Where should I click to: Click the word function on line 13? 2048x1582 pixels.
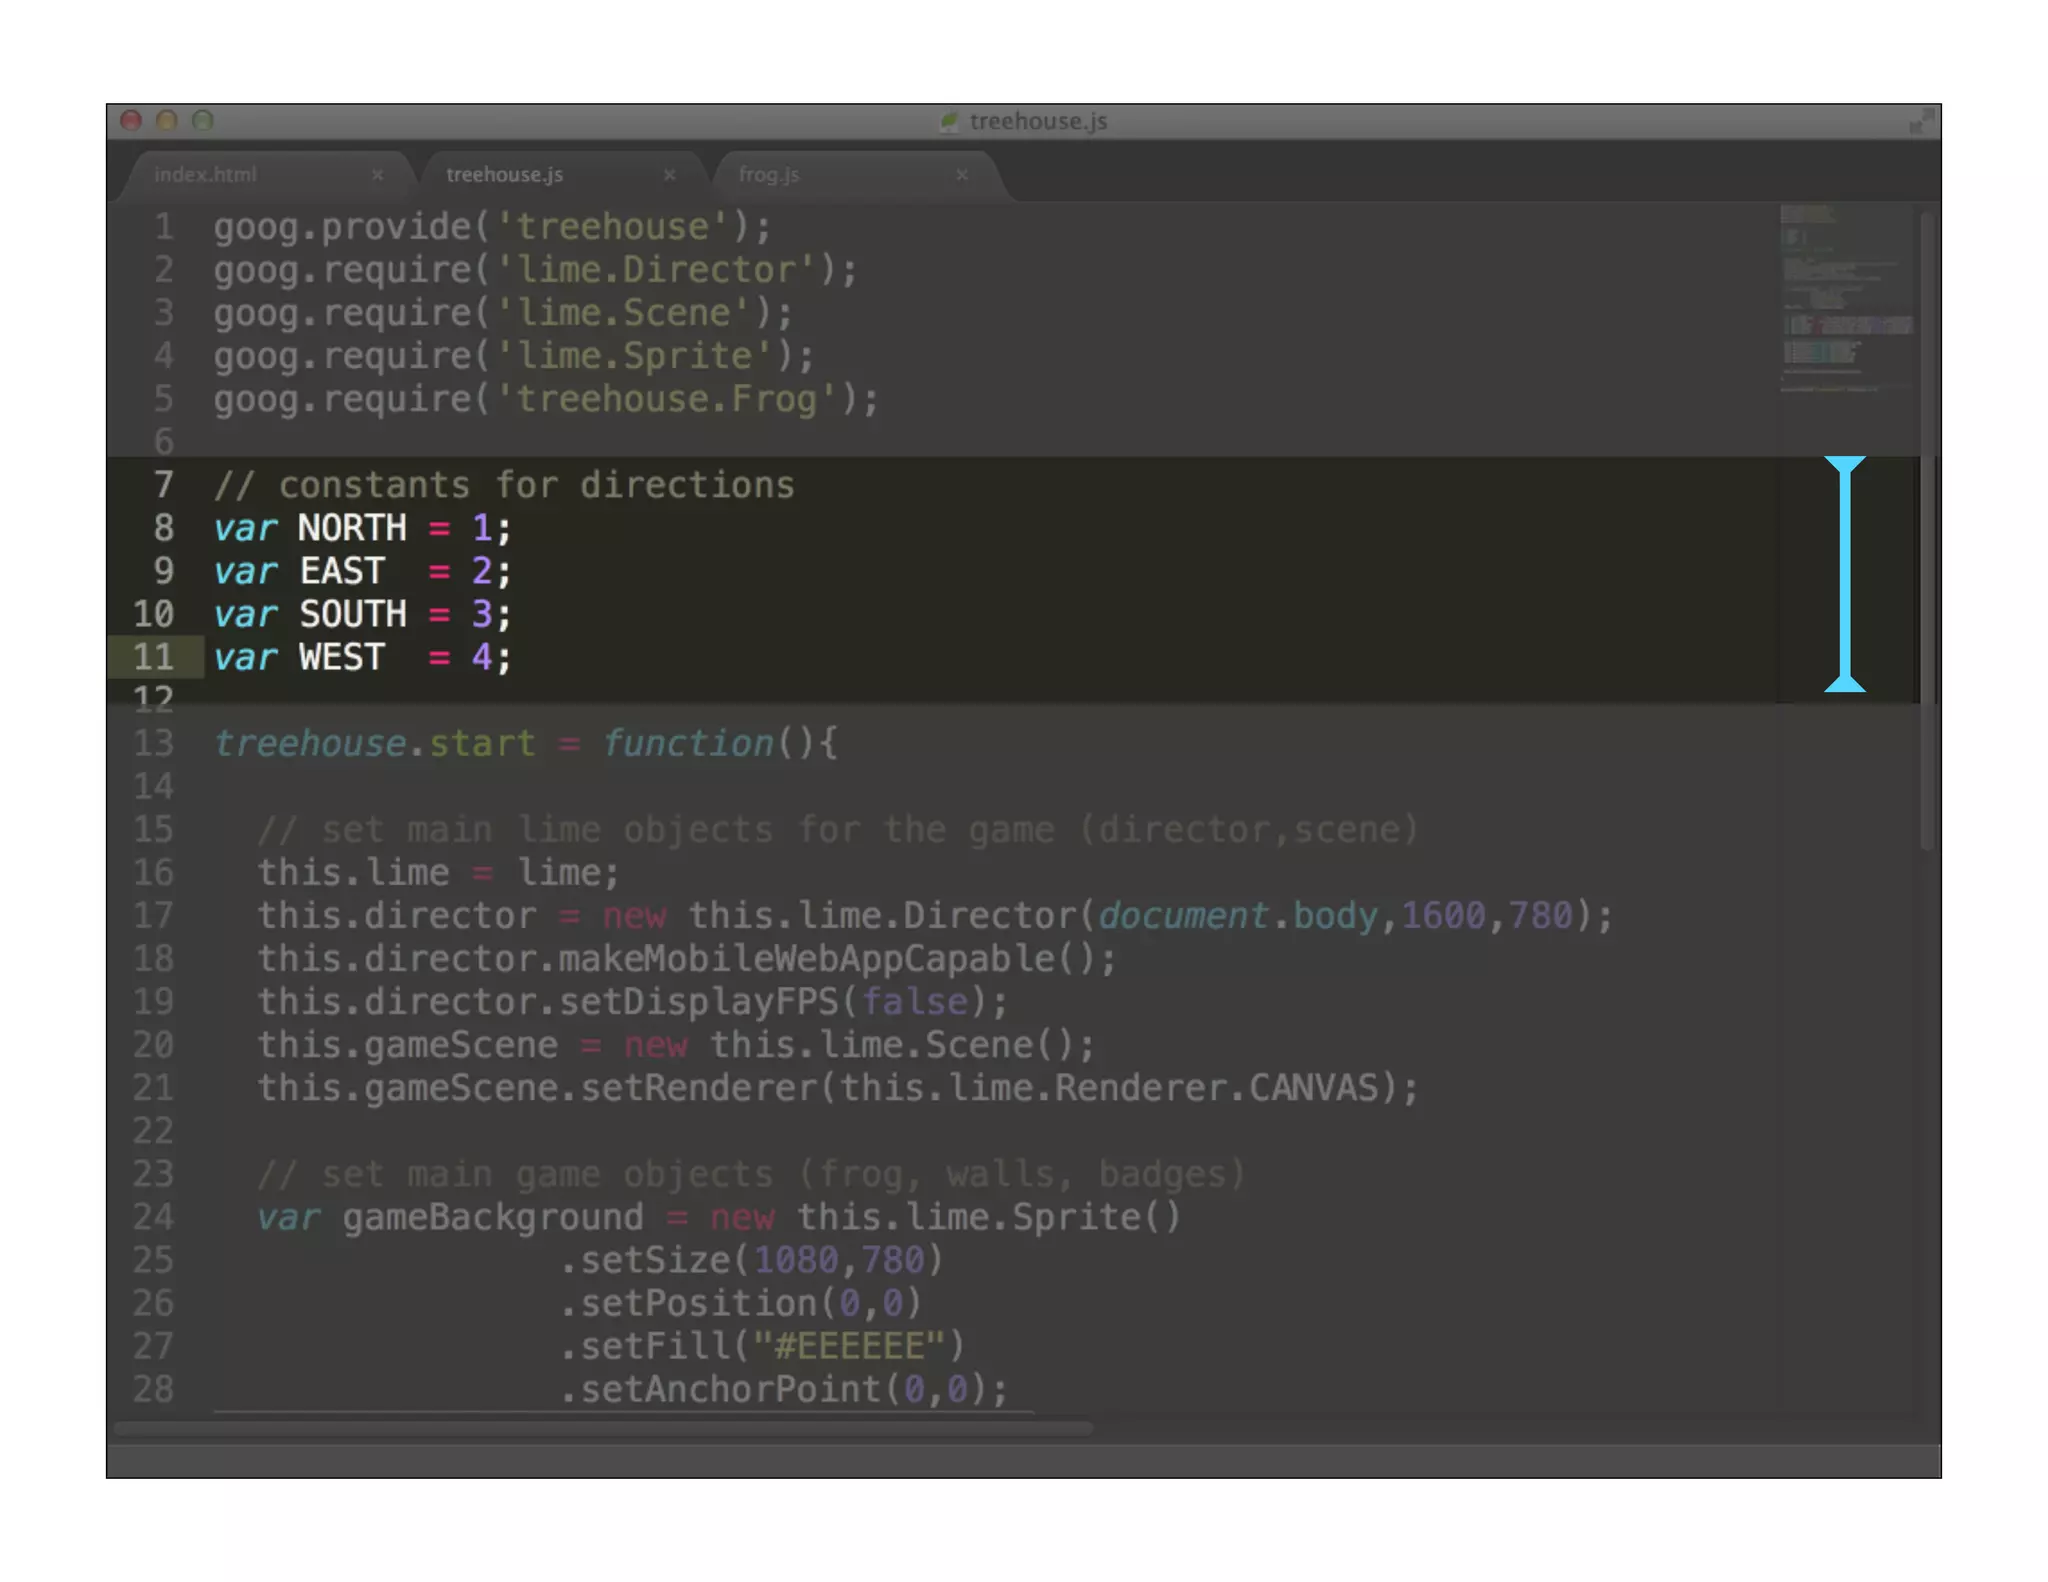coord(688,743)
